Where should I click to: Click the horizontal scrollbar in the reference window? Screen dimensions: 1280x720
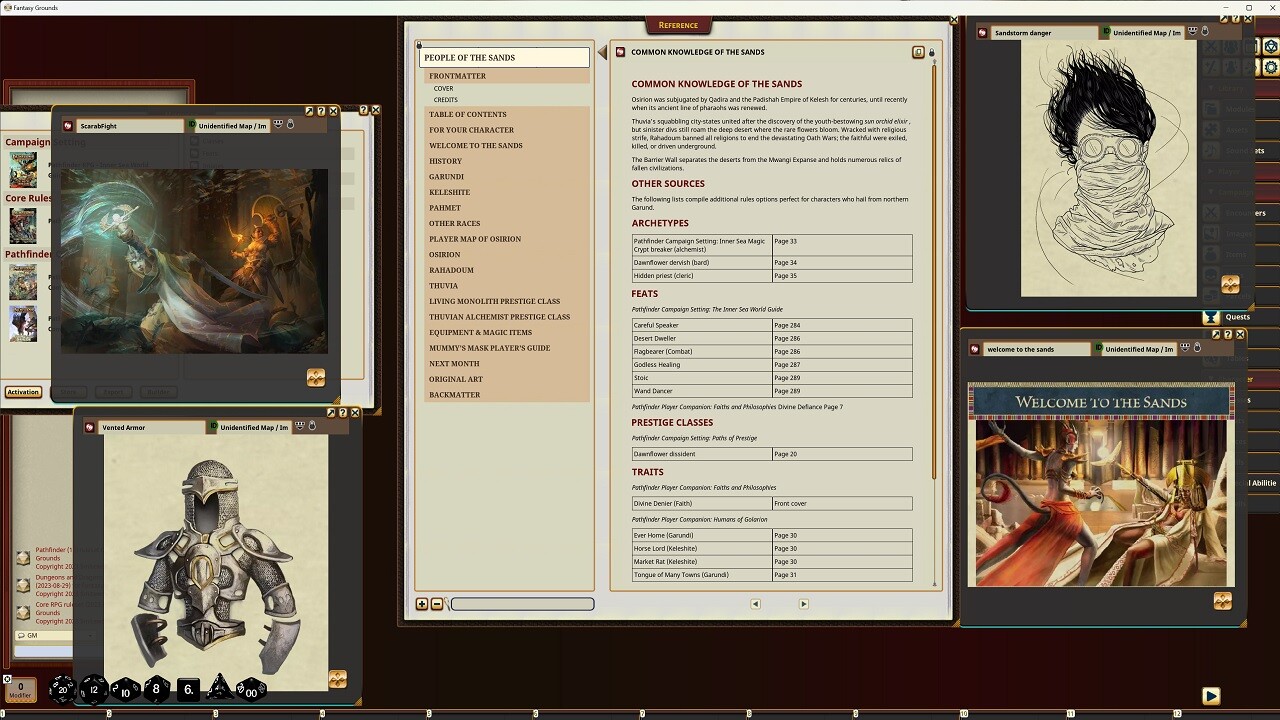(520, 604)
